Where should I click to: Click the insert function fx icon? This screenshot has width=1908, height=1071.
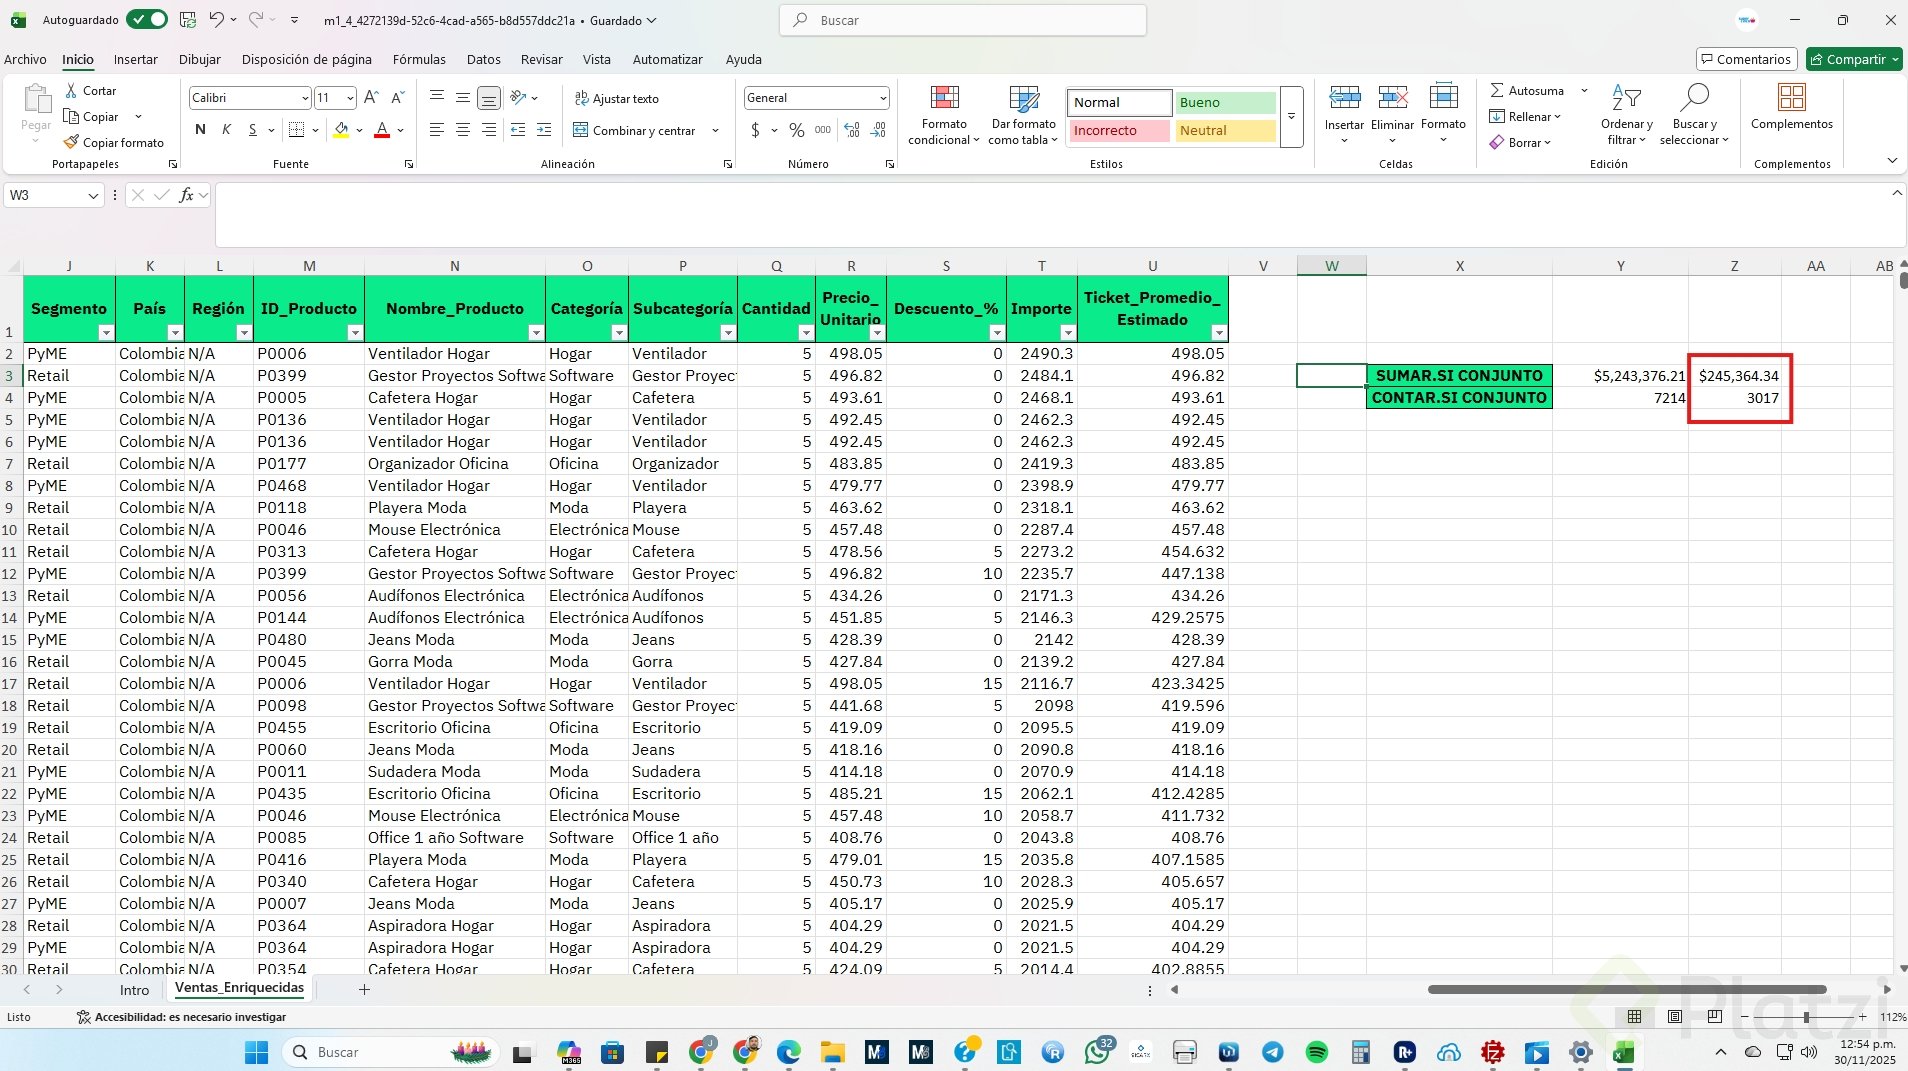186,196
